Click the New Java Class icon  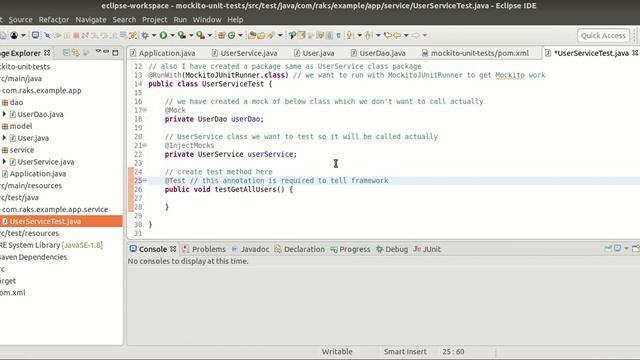pos(231,36)
